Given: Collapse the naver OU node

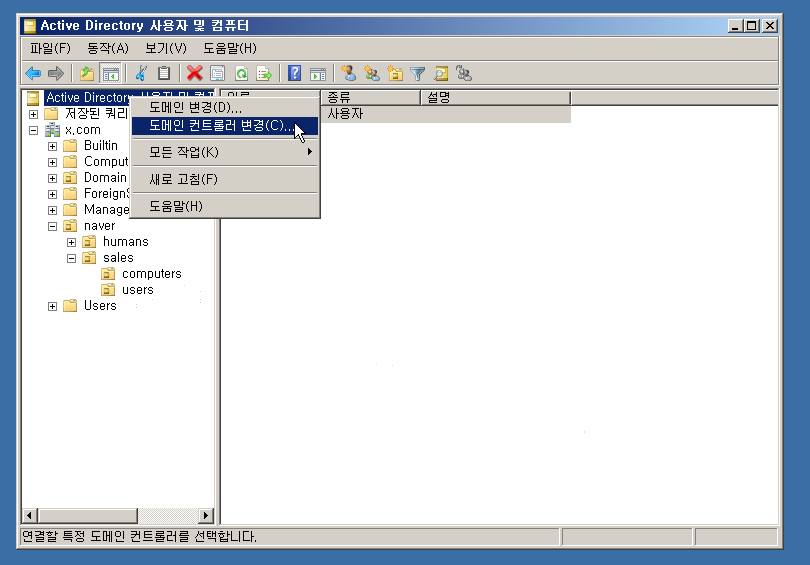Looking at the screenshot, I should click(52, 226).
